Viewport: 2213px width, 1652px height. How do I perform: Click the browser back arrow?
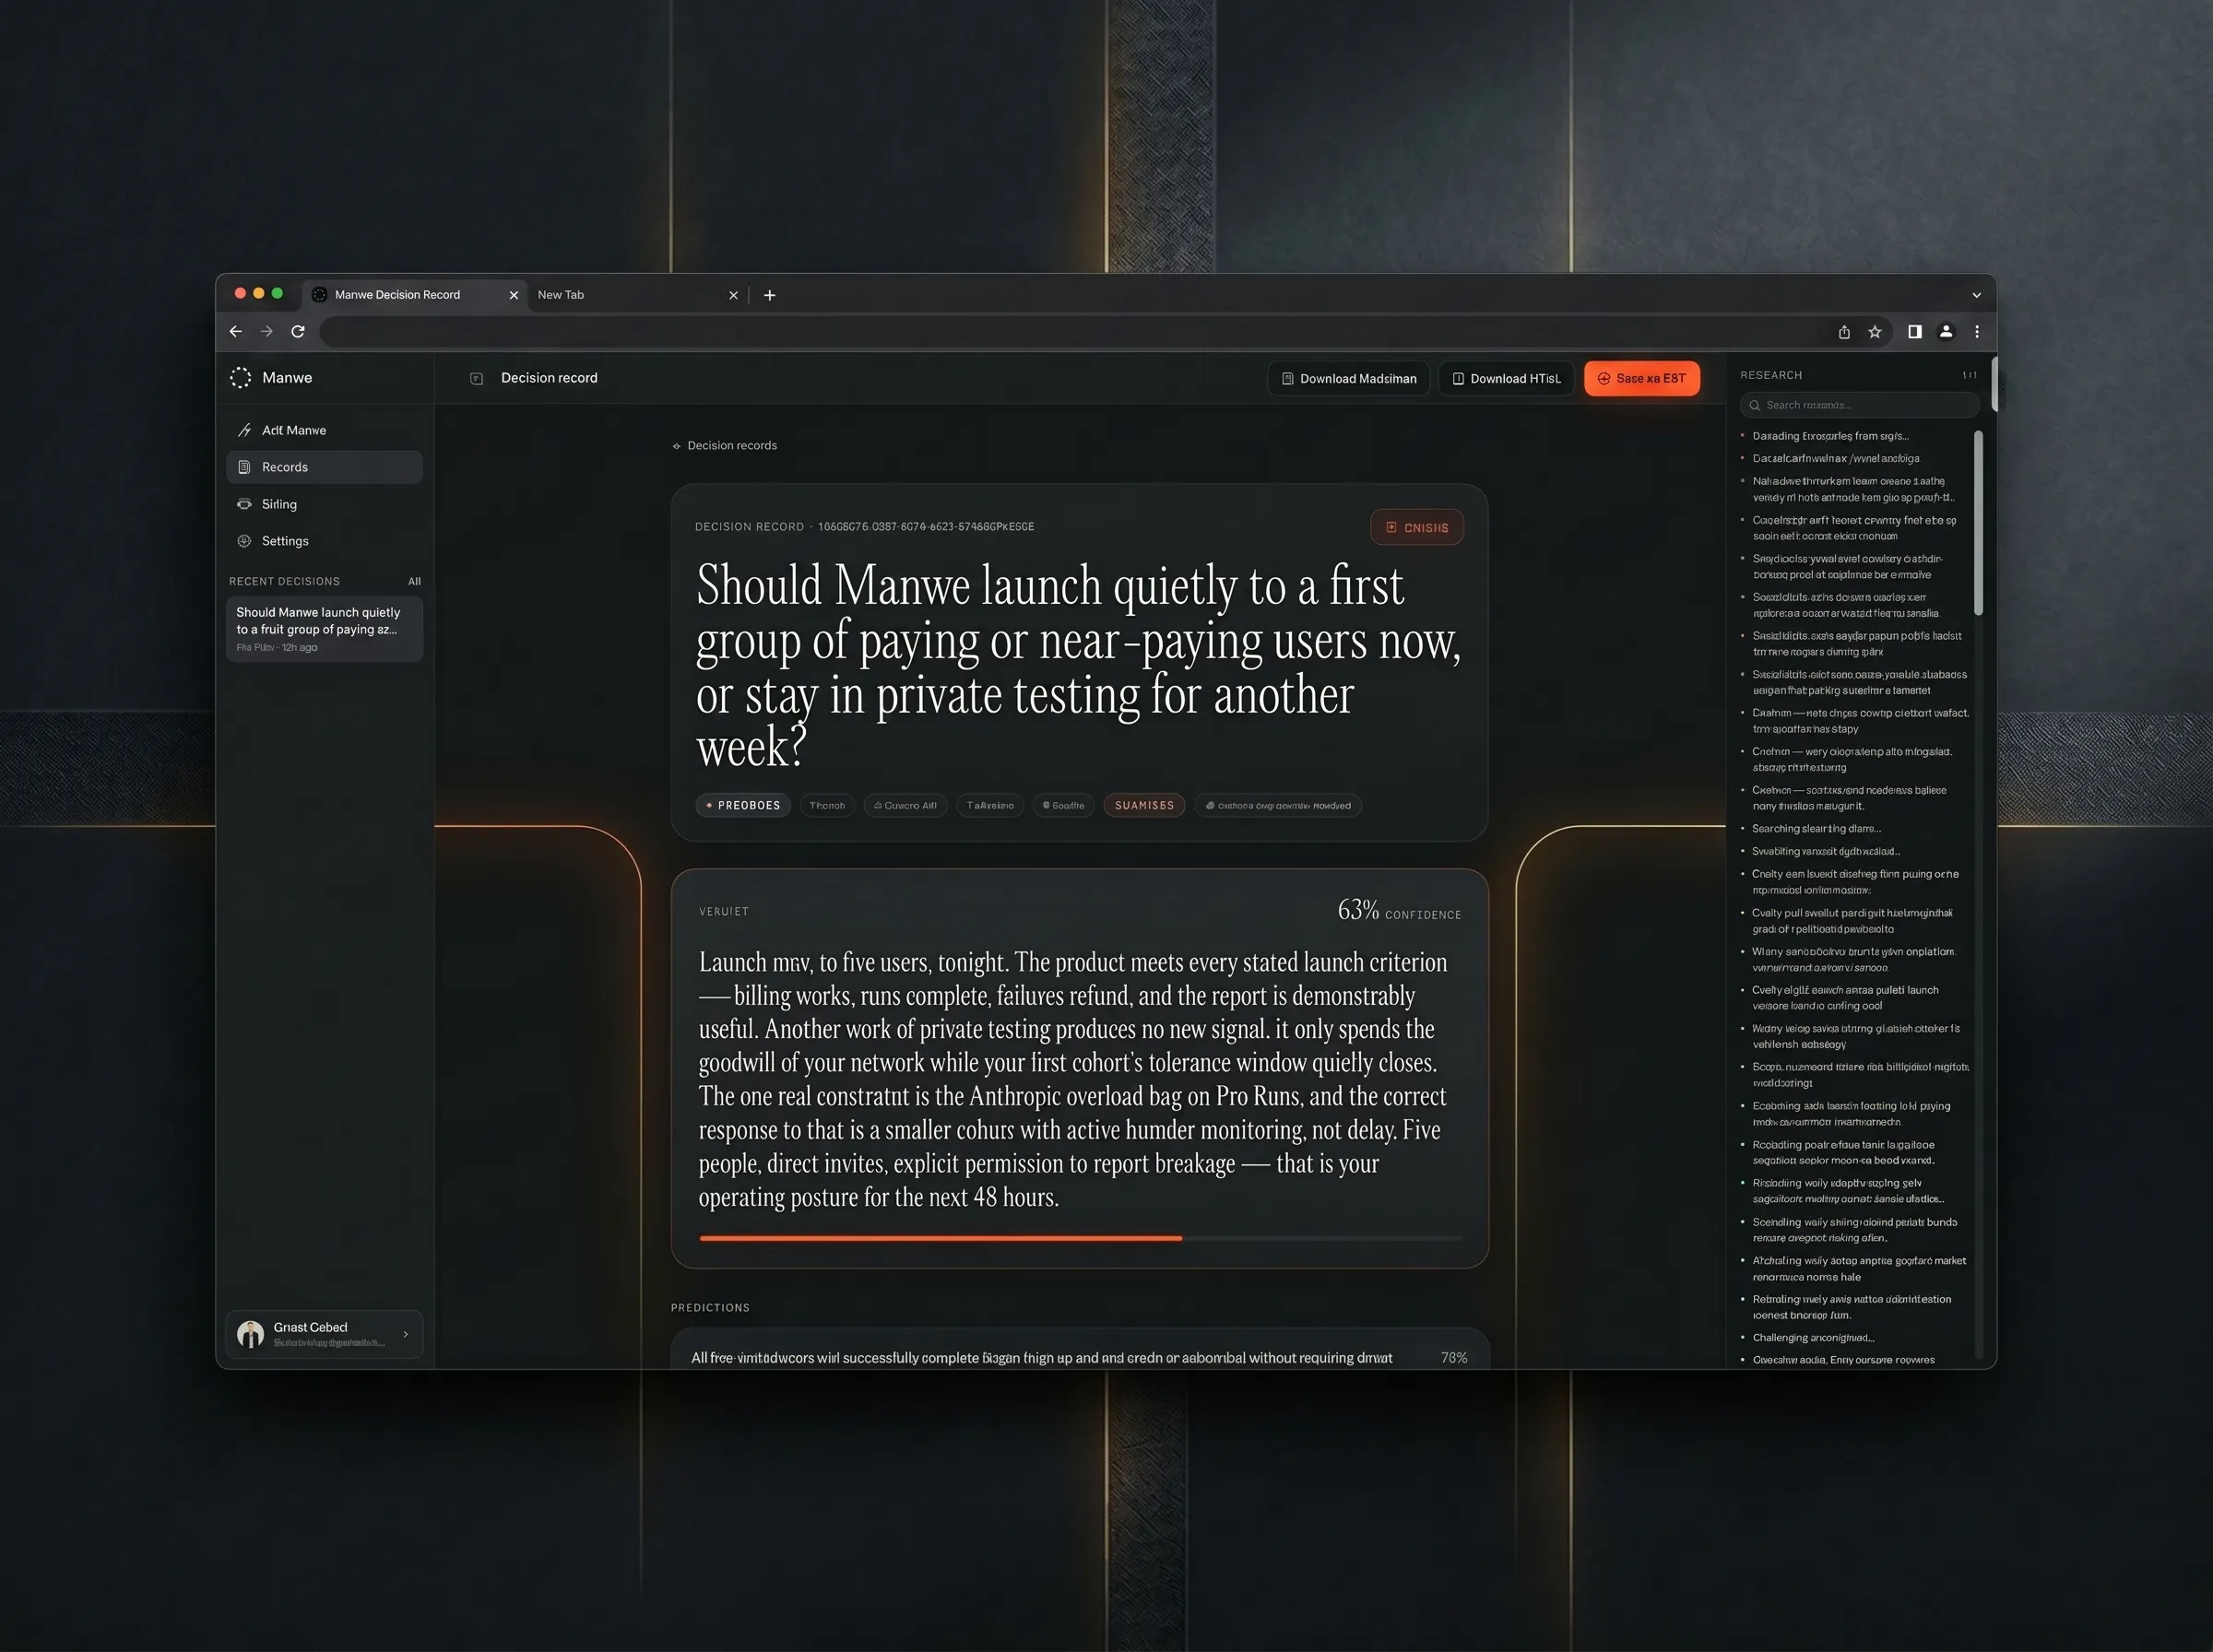point(235,331)
